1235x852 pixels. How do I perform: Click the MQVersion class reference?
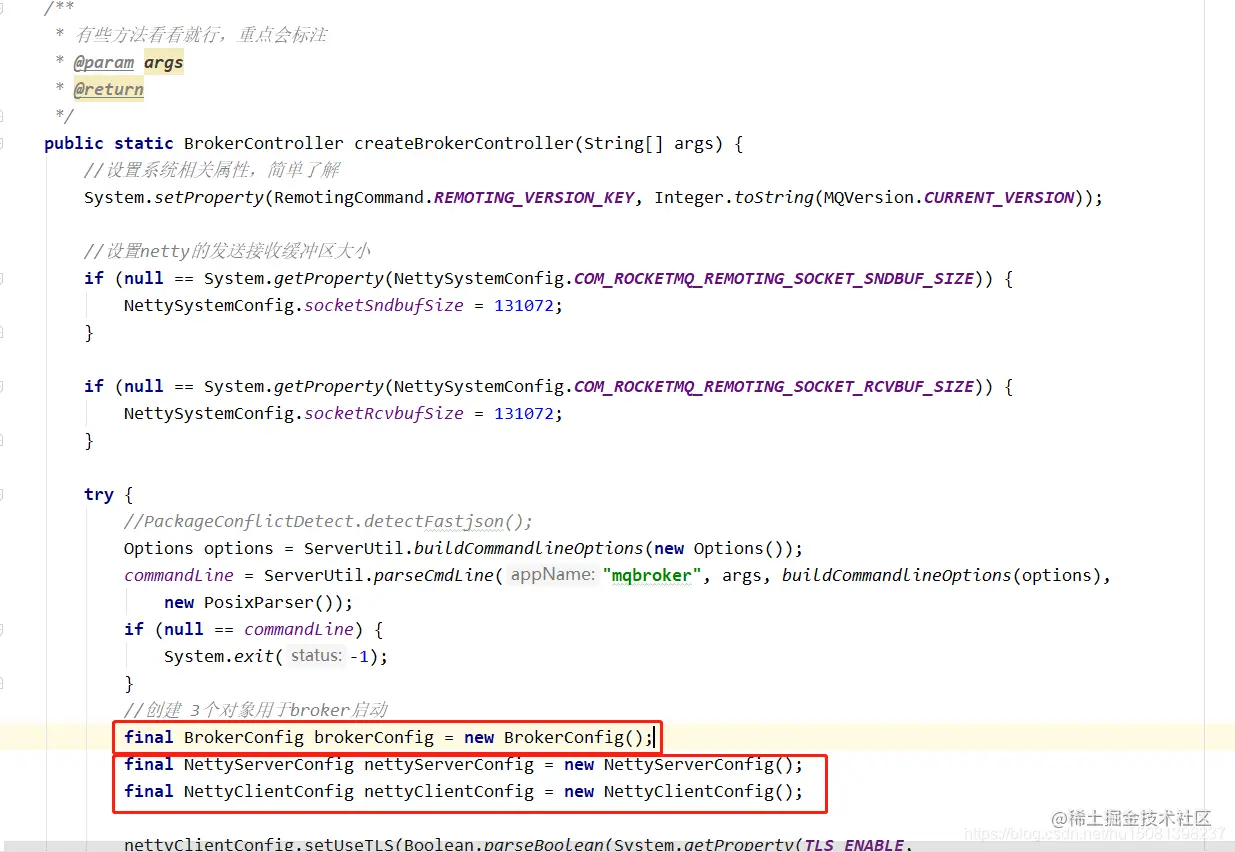click(869, 197)
